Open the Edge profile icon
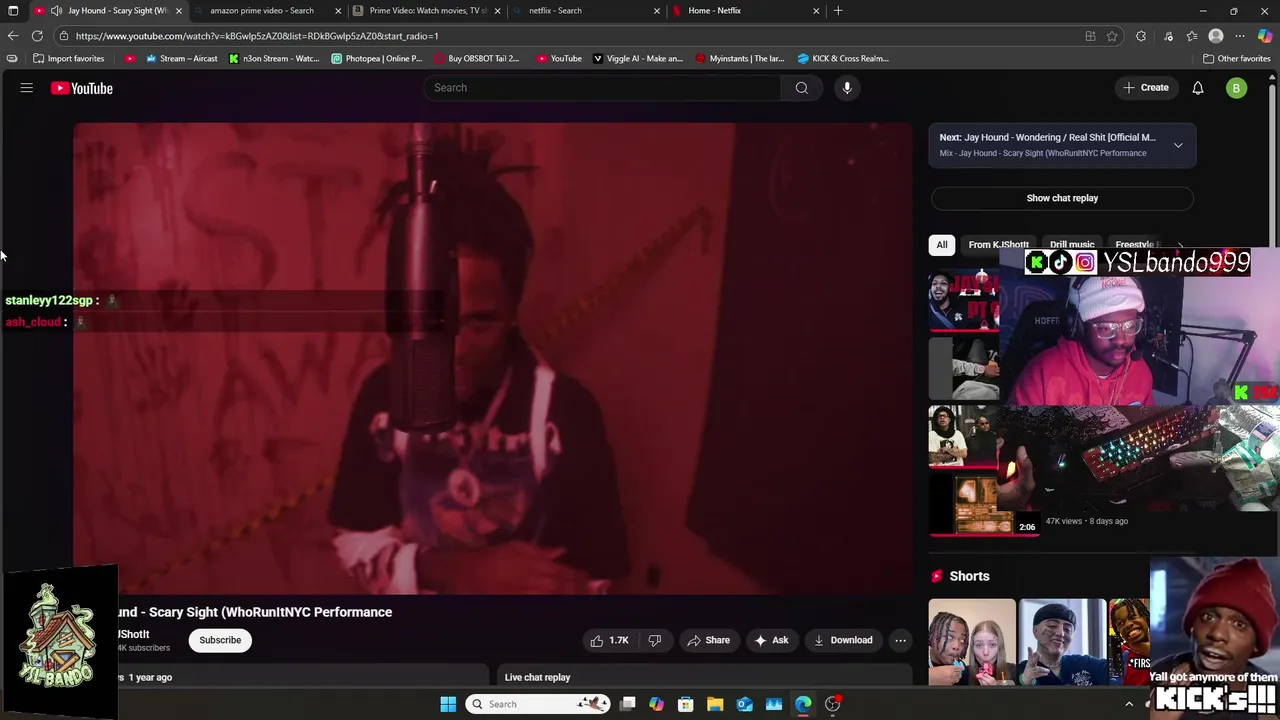Image resolution: width=1280 pixels, height=720 pixels. 1216,36
